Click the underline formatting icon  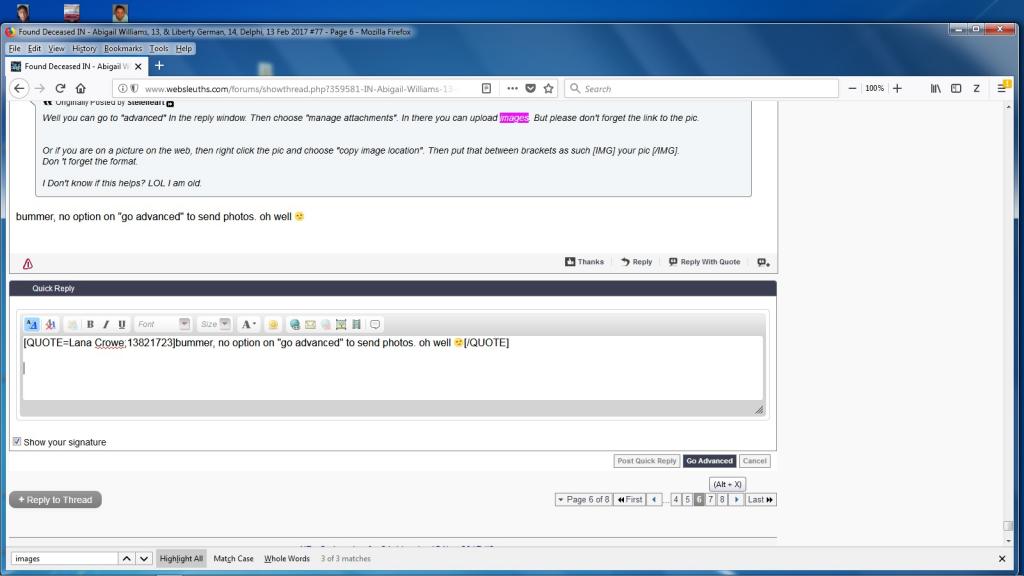tap(121, 324)
